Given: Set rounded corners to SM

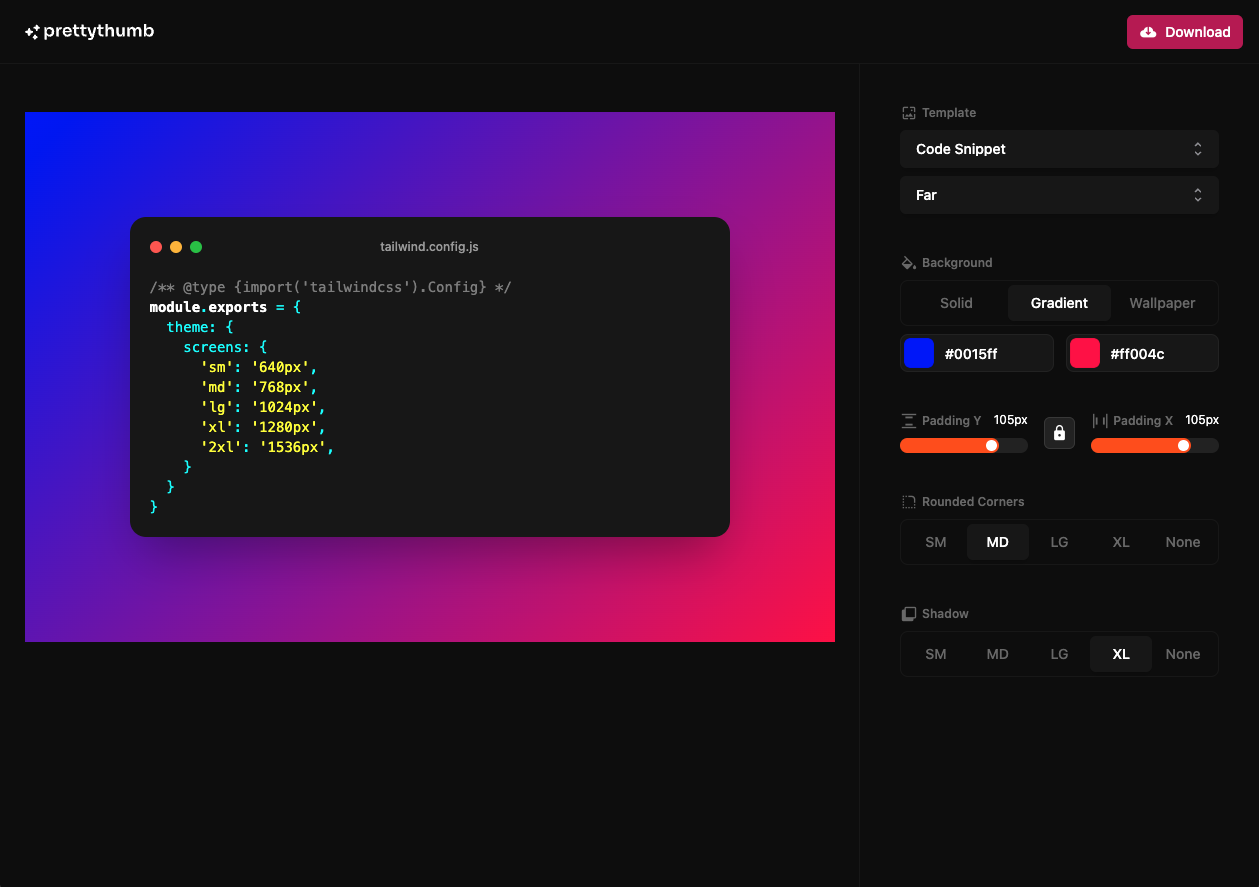Looking at the screenshot, I should coord(936,542).
